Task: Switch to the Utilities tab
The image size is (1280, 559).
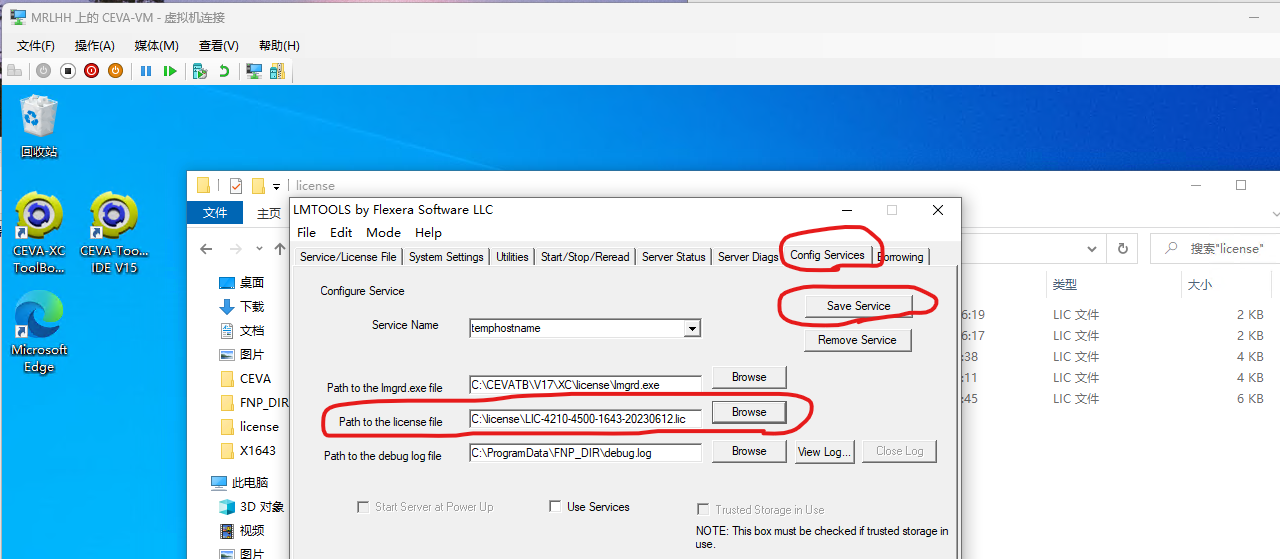Action: tap(512, 257)
